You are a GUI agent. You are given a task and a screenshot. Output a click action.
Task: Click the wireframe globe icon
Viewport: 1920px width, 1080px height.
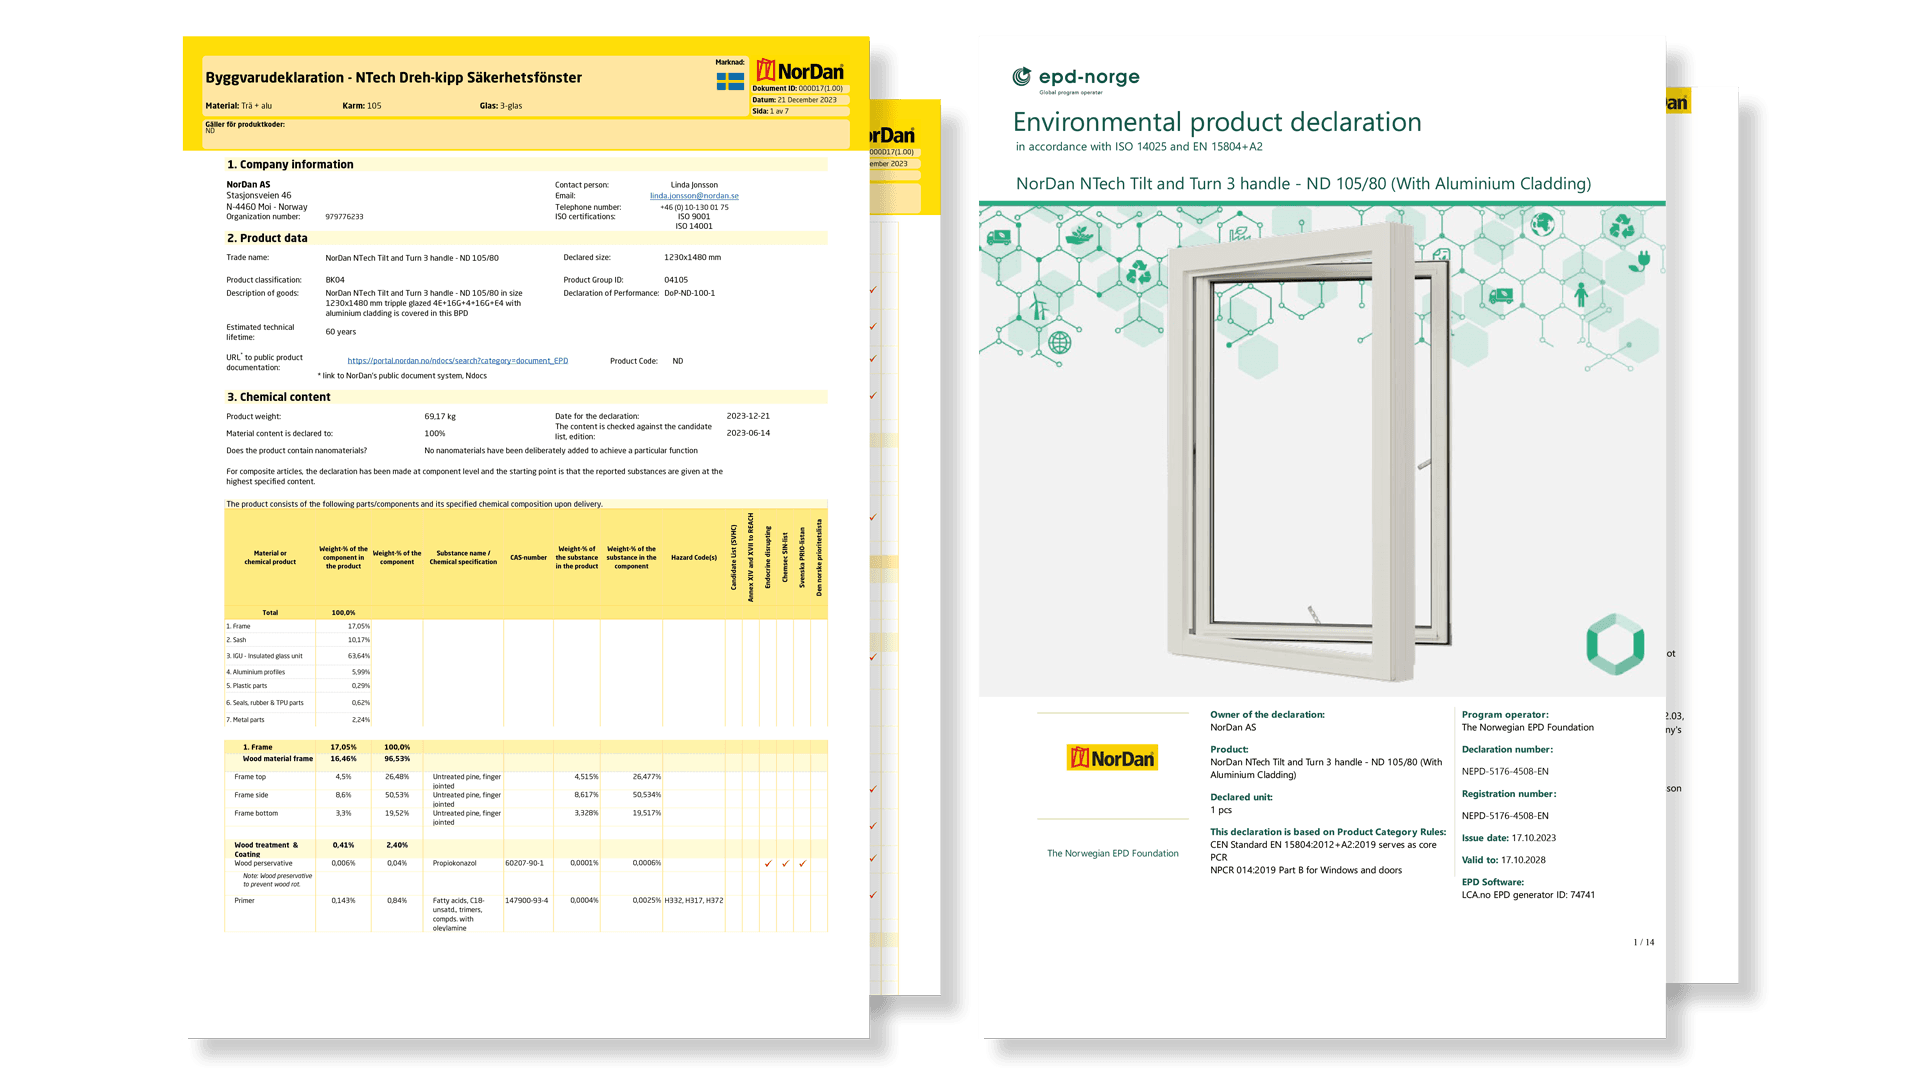pyautogui.click(x=1060, y=343)
